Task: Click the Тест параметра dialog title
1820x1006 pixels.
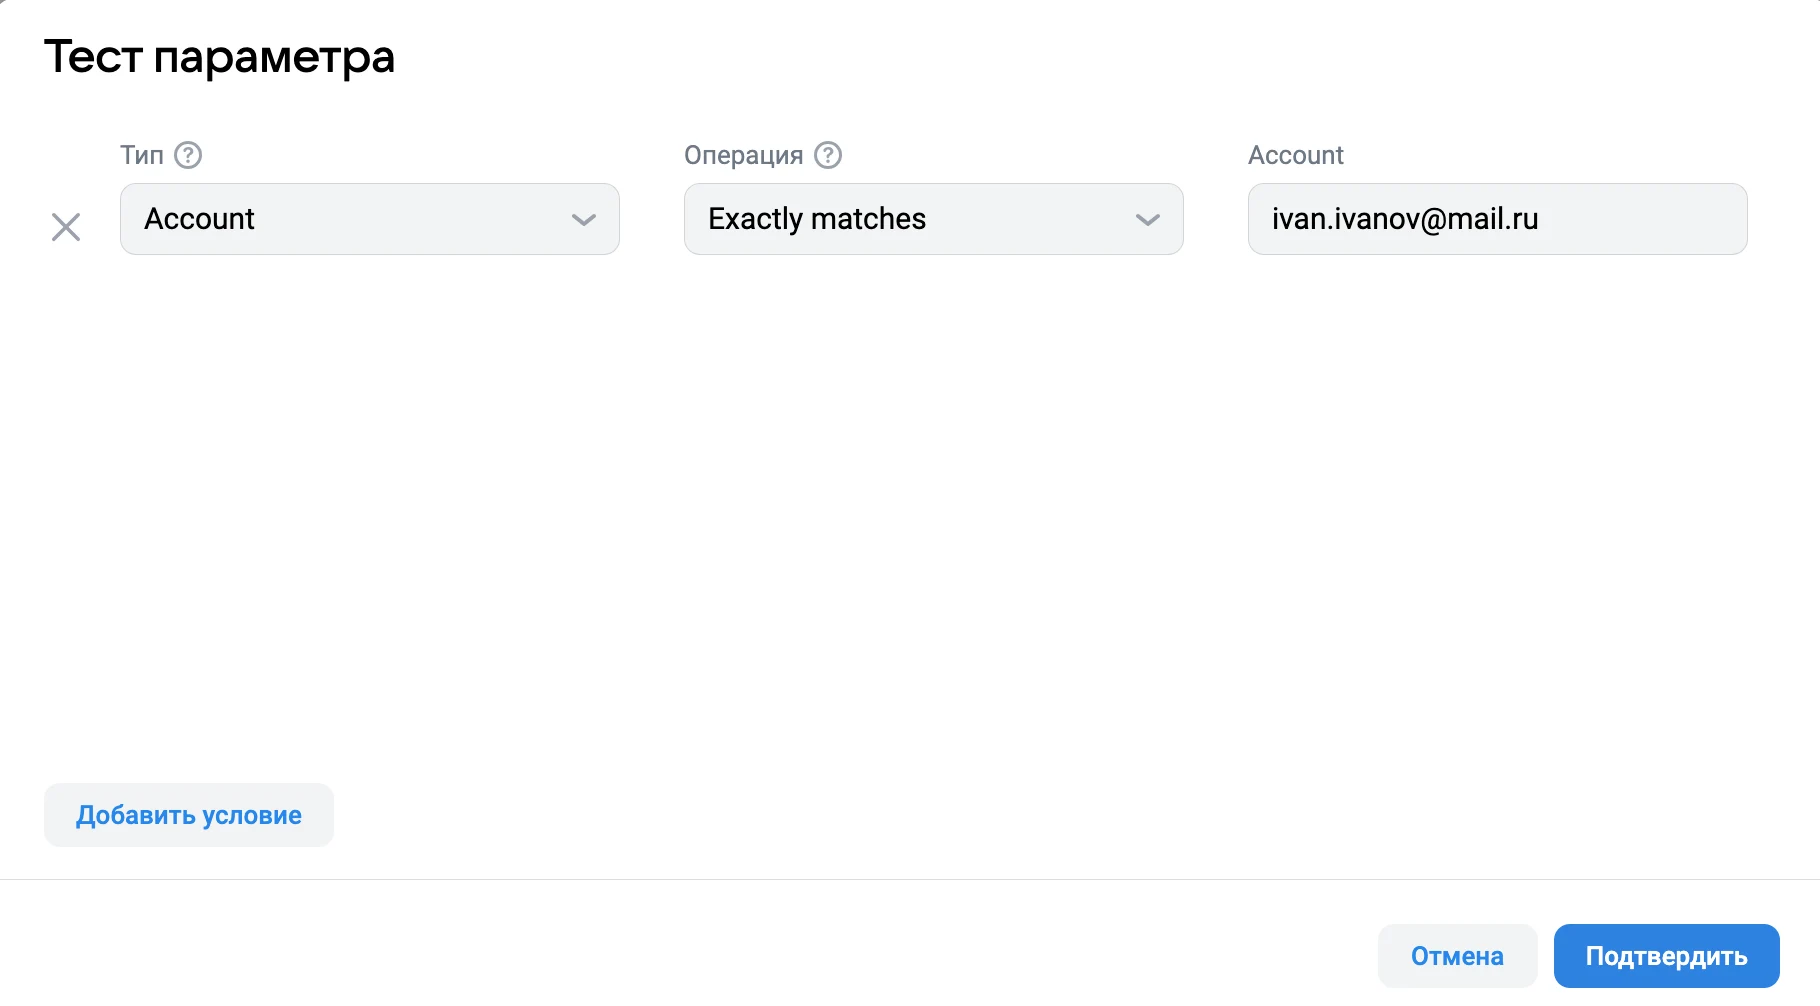Action: point(219,57)
